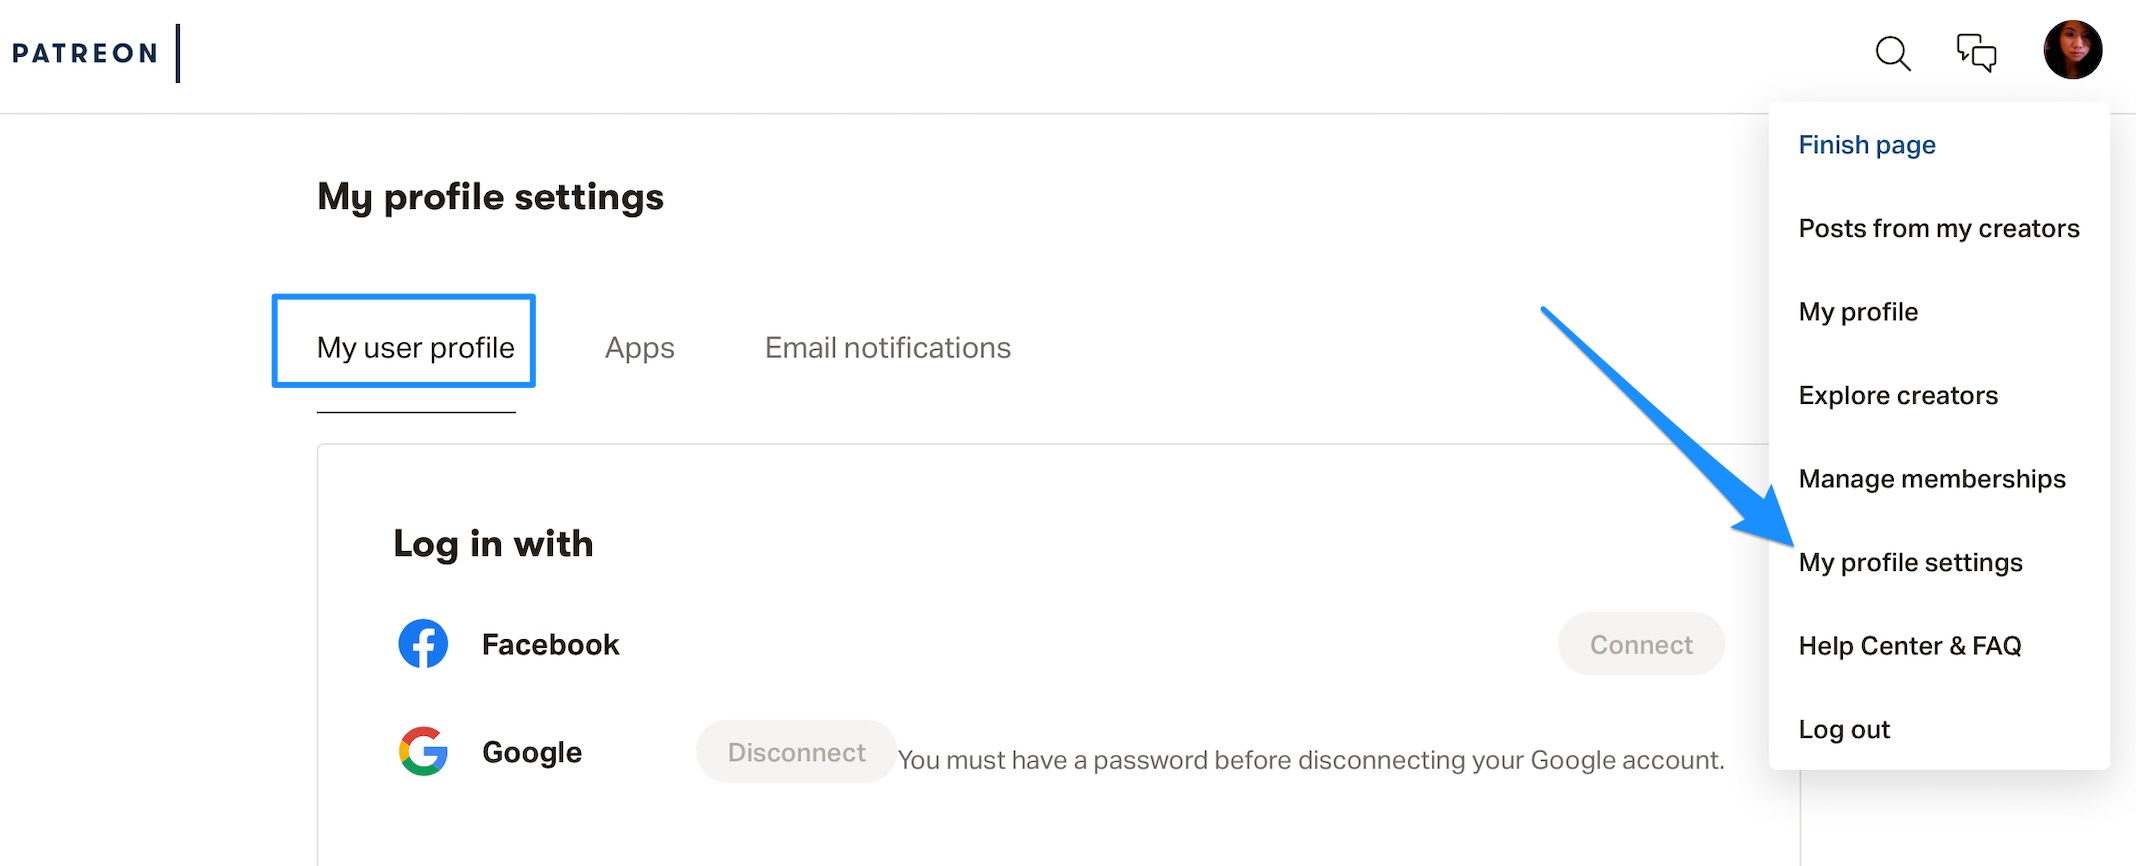
Task: Choose Finish page from the menu
Action: pos(1867,145)
